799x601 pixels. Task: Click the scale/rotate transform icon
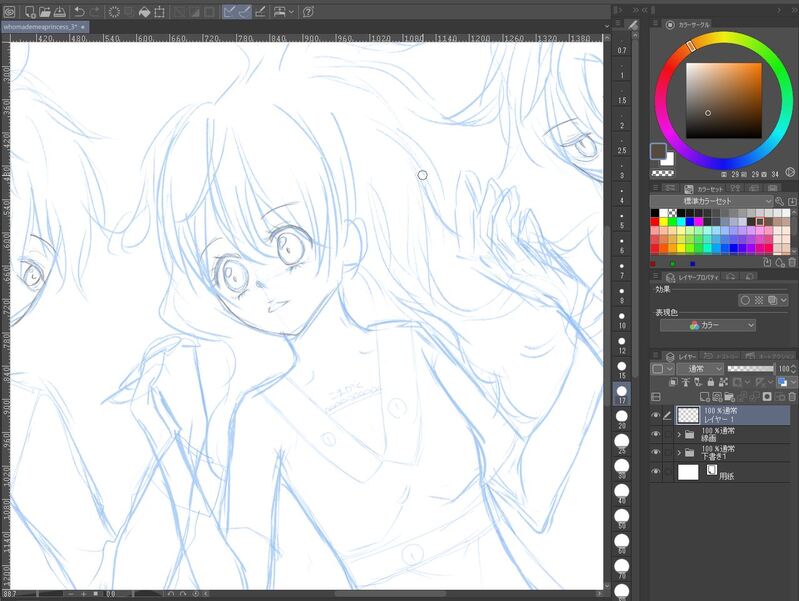(x=159, y=11)
